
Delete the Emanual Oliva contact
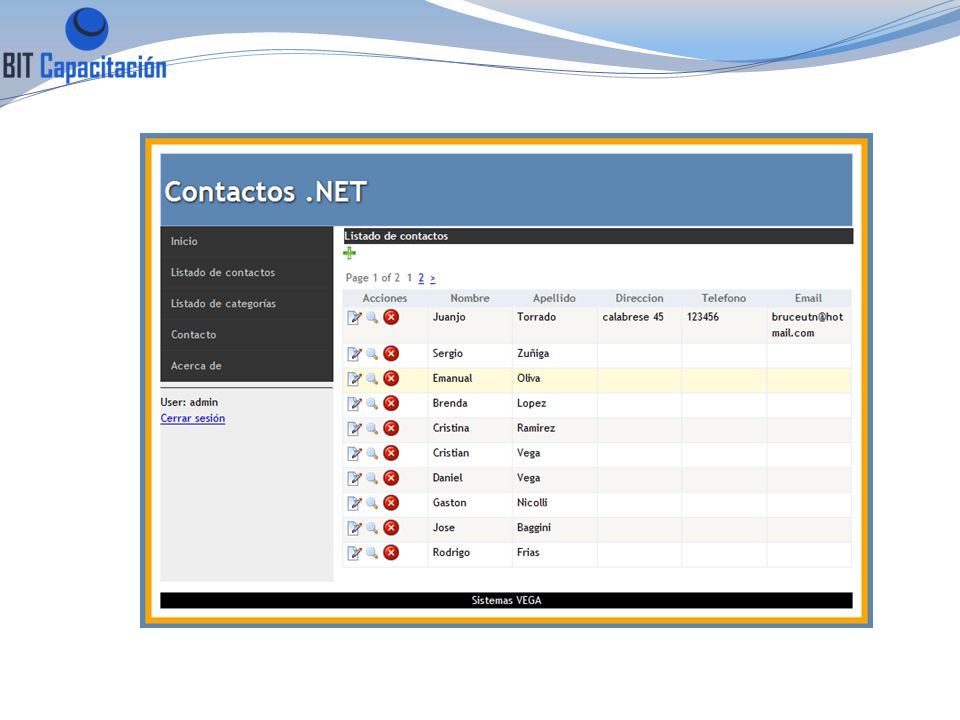[x=391, y=378]
